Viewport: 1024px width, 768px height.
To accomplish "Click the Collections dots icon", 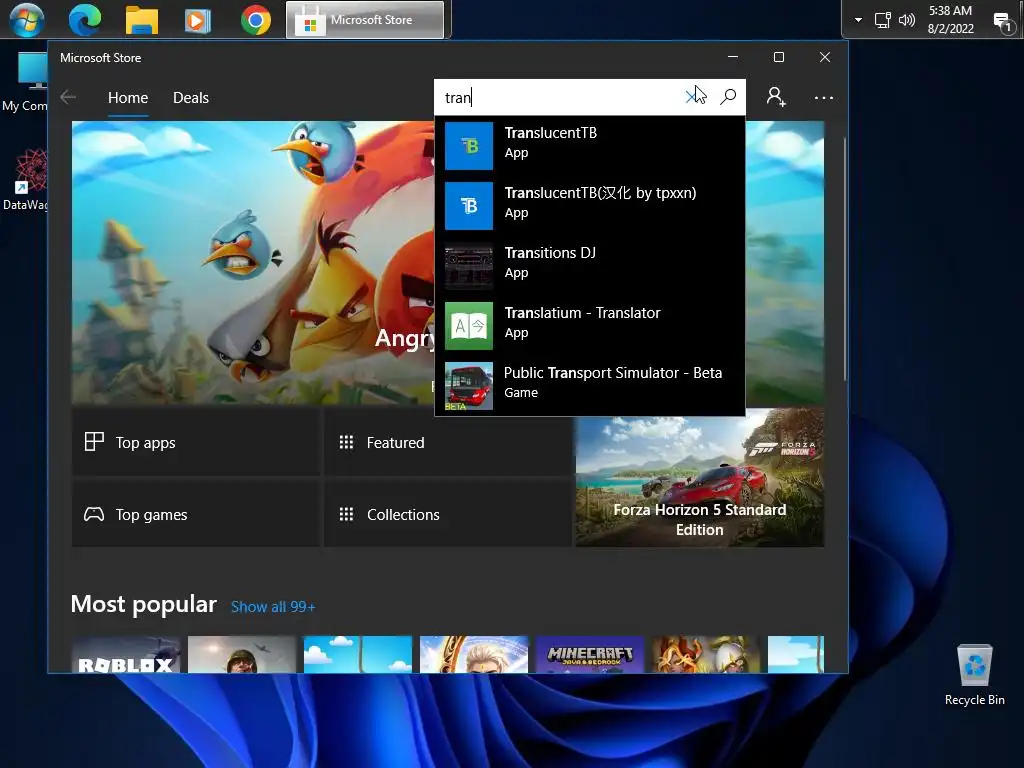I will 346,514.
